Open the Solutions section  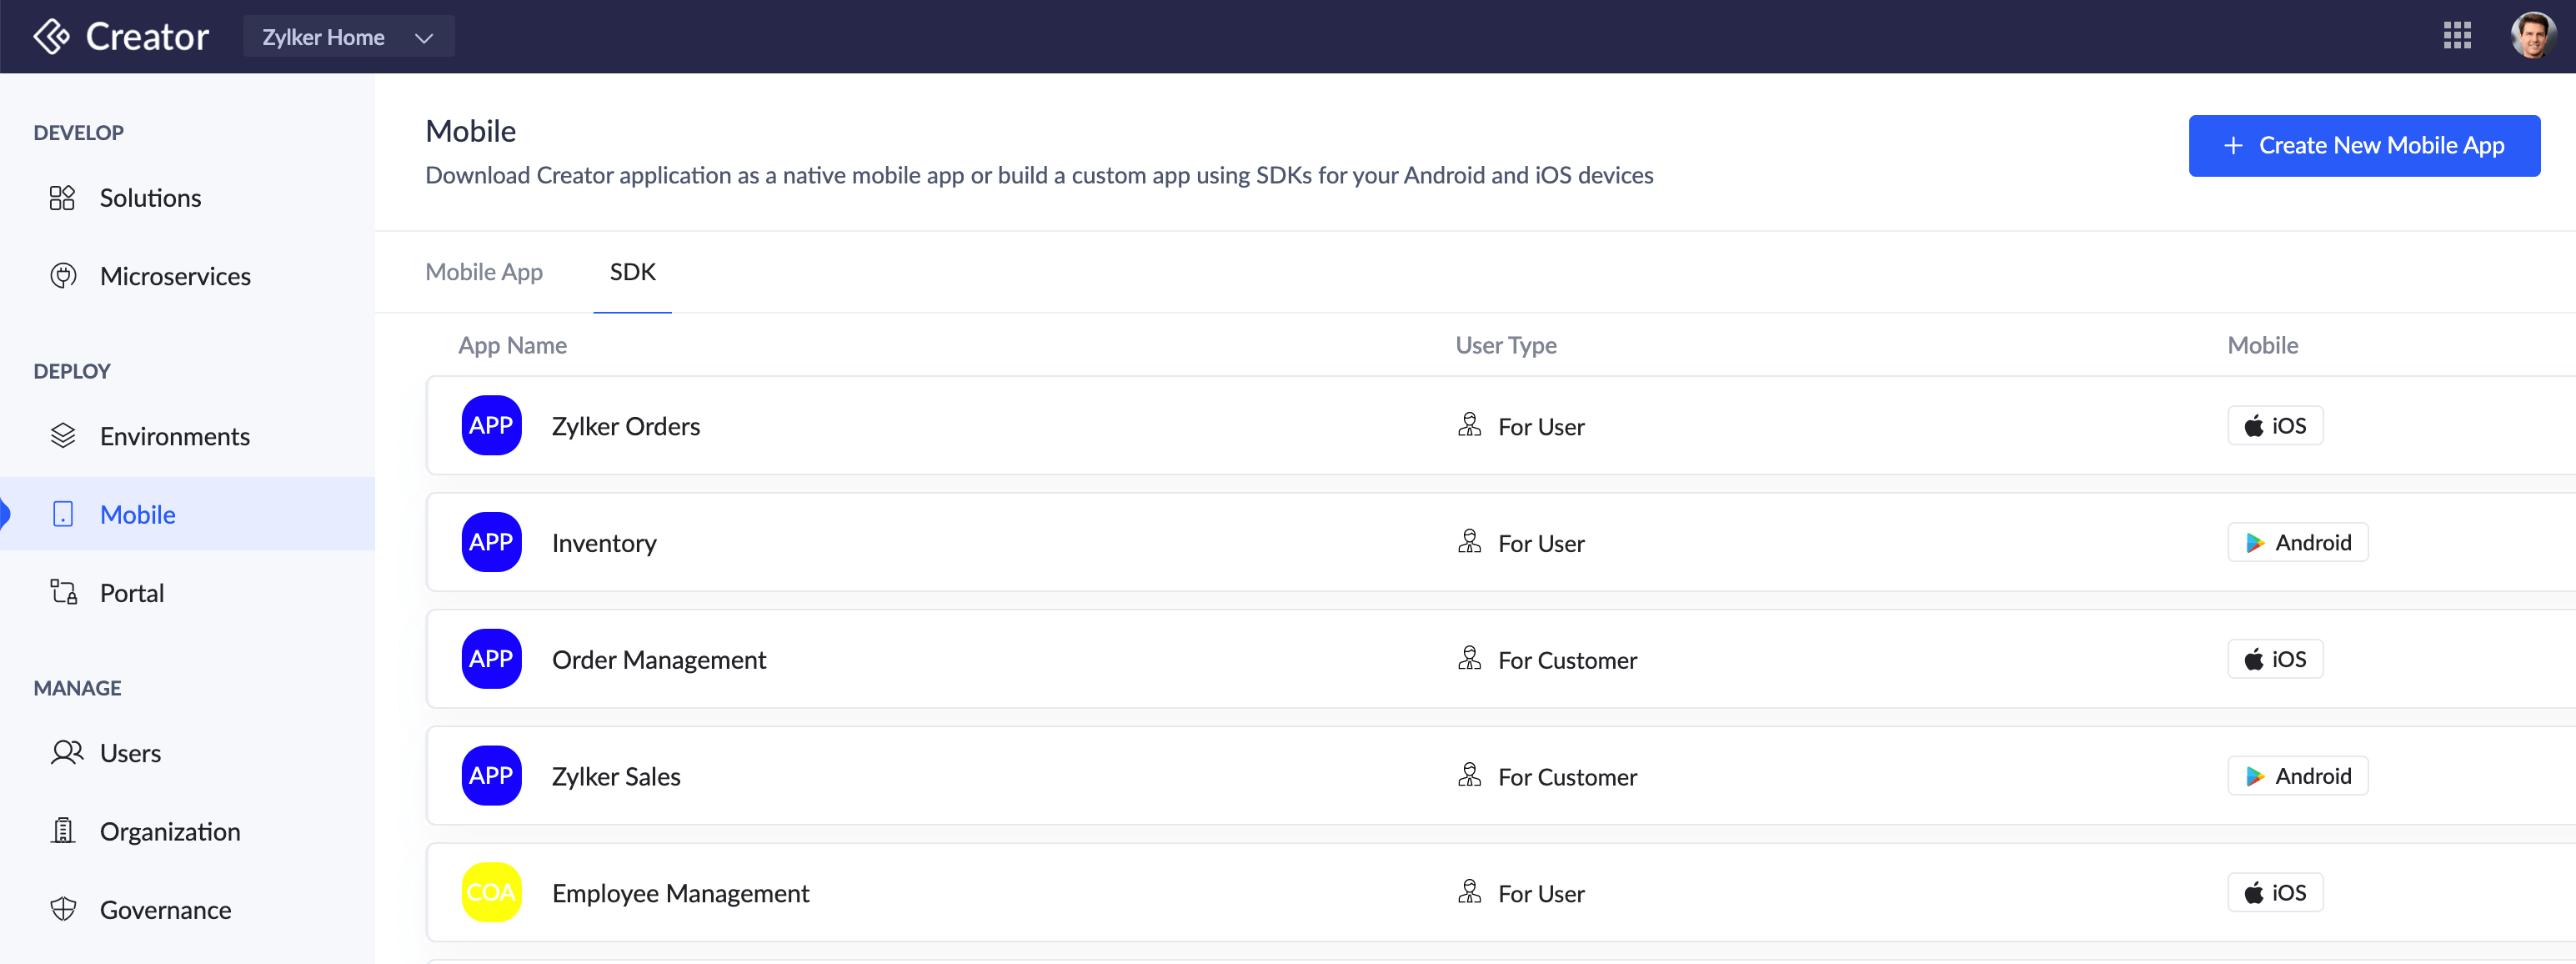(x=150, y=198)
